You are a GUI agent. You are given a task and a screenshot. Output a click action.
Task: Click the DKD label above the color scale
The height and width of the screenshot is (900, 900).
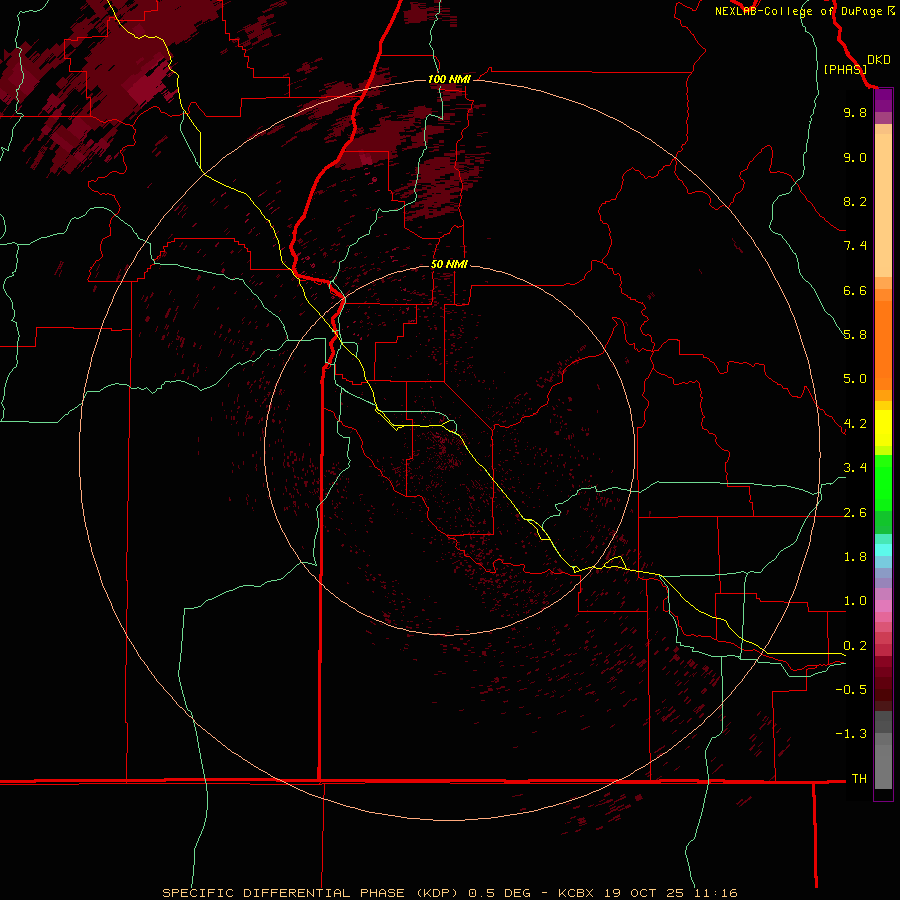[x=879, y=60]
